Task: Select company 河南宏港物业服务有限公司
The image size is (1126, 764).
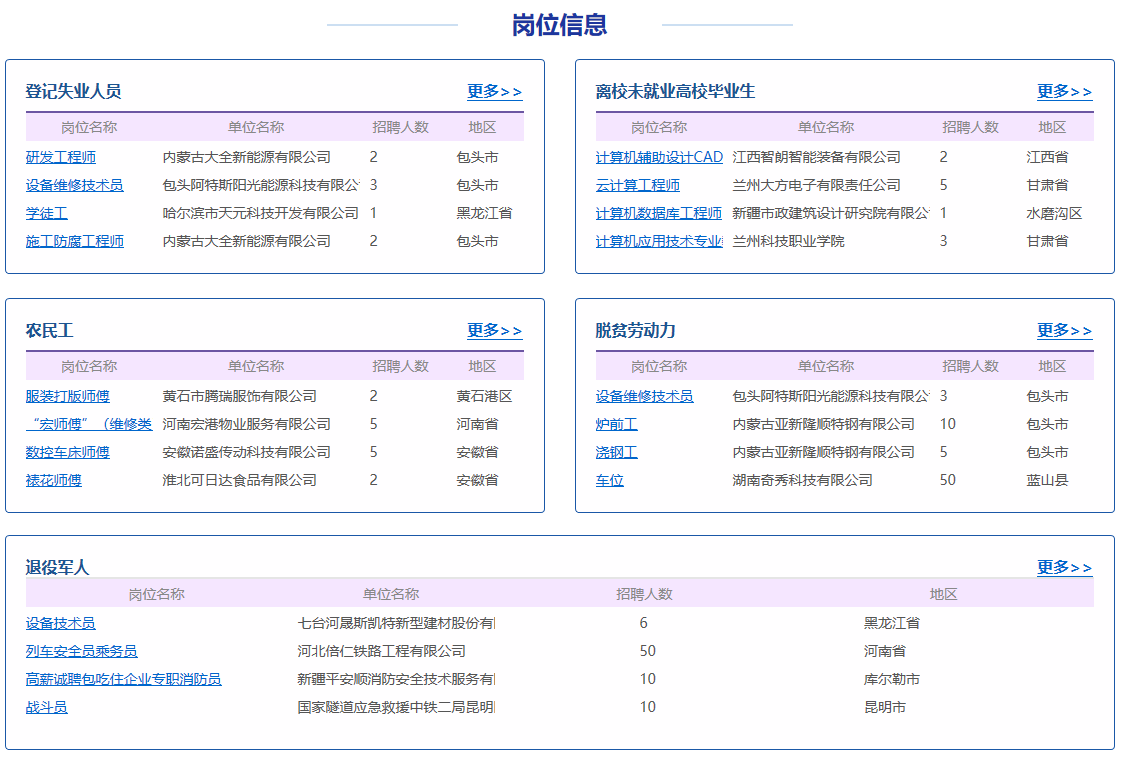Action: tap(246, 424)
